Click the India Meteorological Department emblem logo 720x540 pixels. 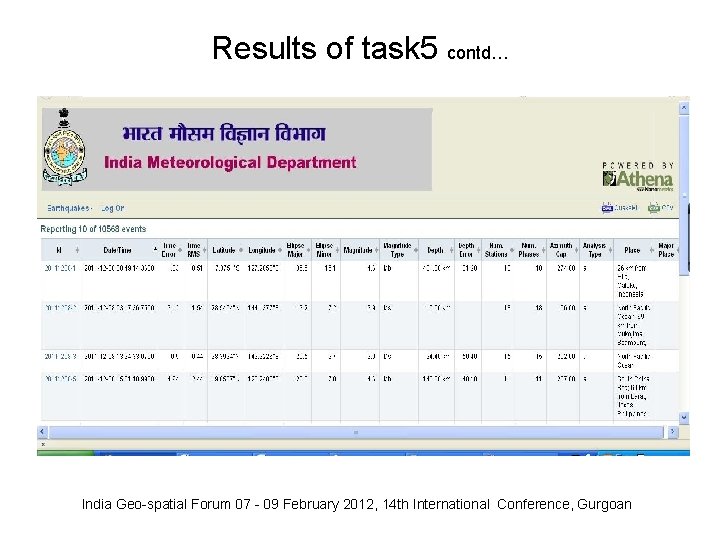click(65, 147)
